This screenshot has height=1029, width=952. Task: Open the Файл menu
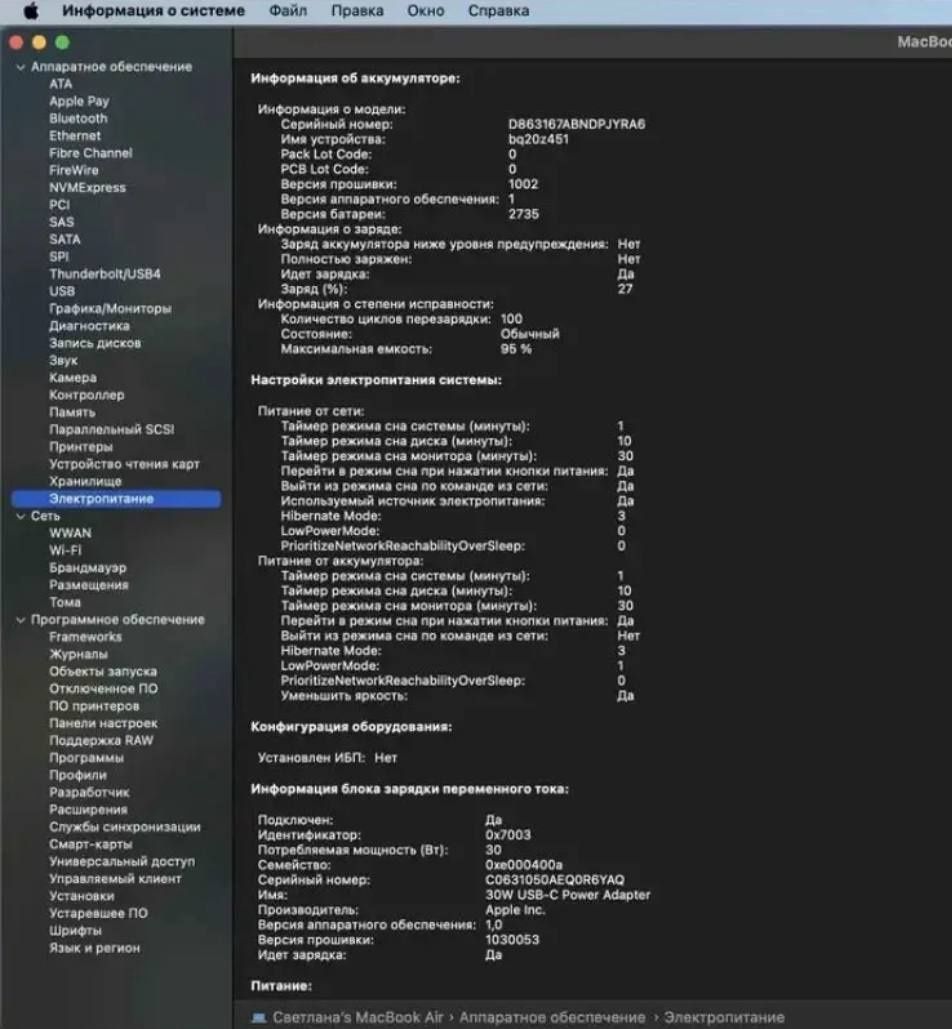[x=287, y=10]
